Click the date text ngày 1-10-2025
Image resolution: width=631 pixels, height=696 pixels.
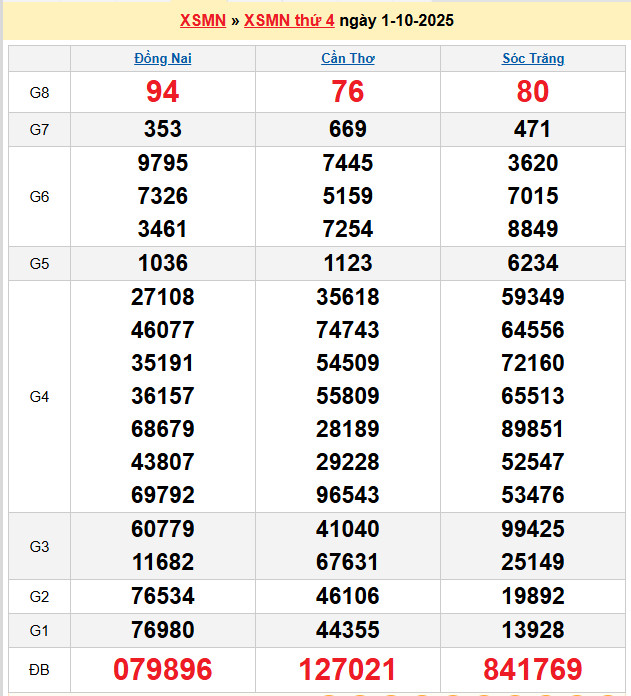click(396, 20)
